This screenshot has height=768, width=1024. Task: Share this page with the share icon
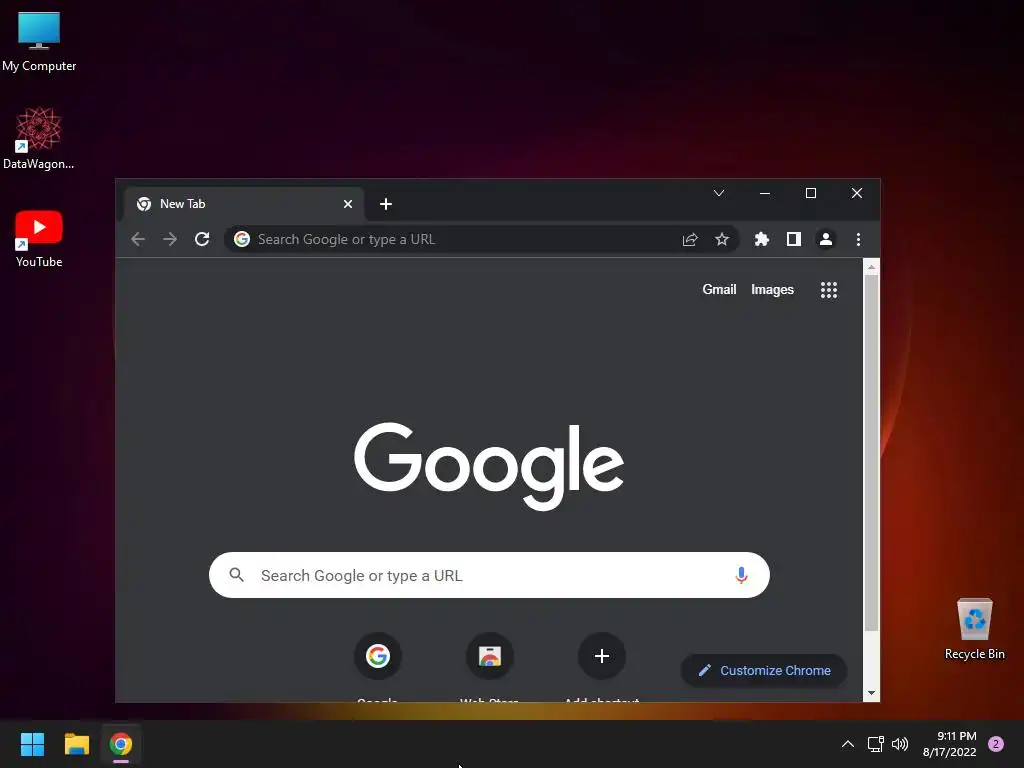coord(690,240)
